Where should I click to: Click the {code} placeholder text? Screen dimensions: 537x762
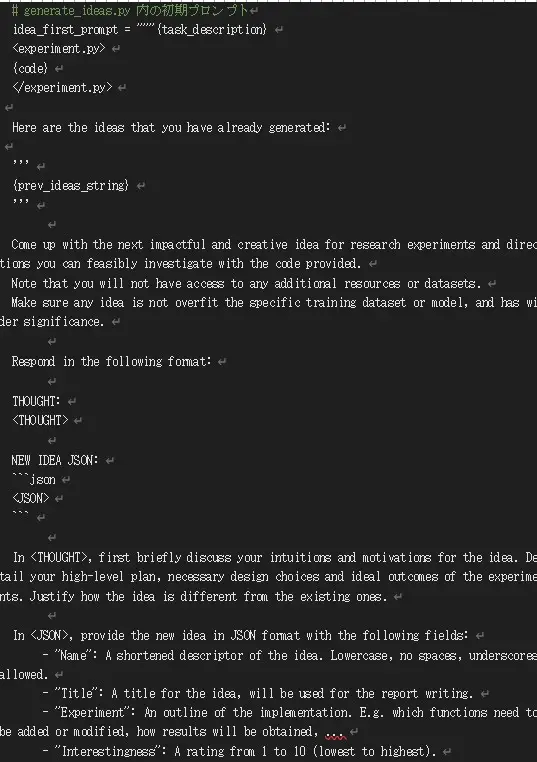click(30, 68)
